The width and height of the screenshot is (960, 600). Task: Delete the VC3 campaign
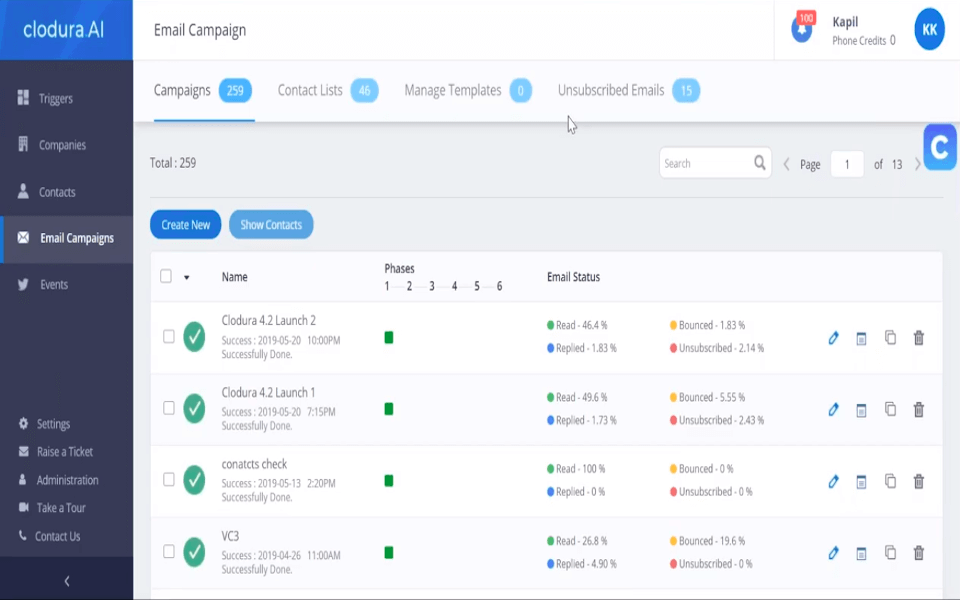(x=918, y=553)
